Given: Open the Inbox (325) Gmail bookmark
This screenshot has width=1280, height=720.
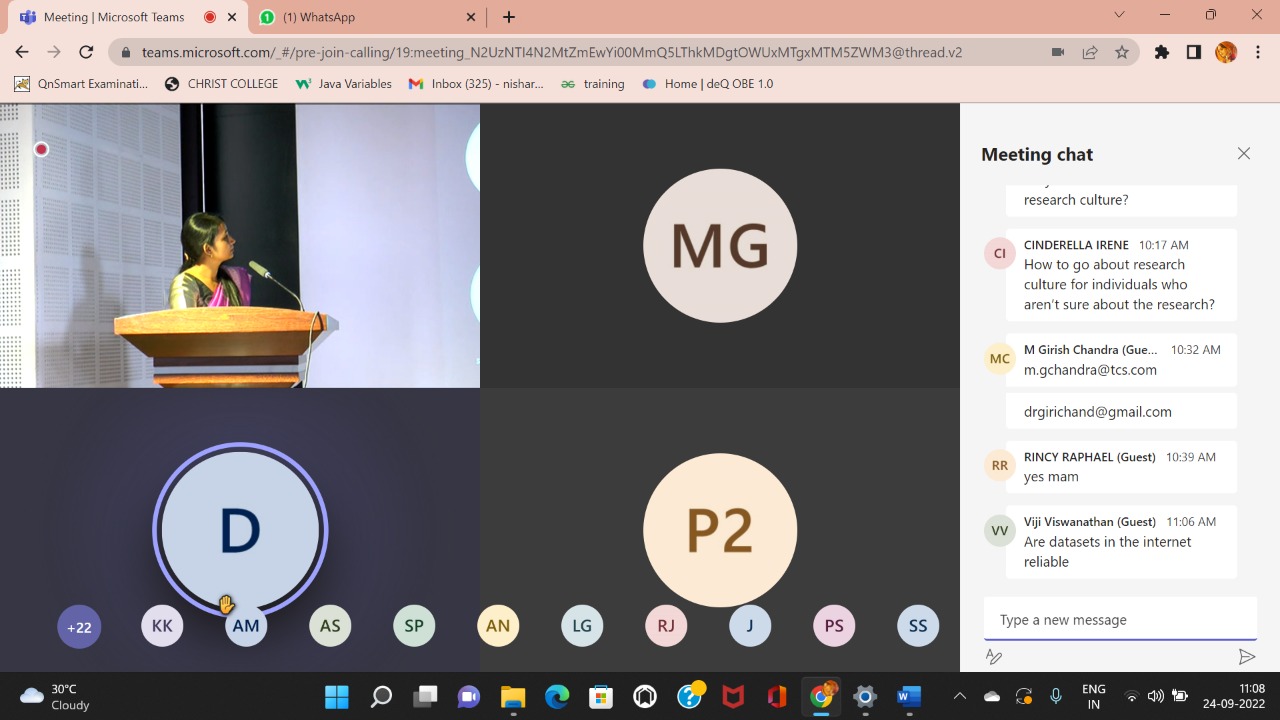Looking at the screenshot, I should coord(477,84).
